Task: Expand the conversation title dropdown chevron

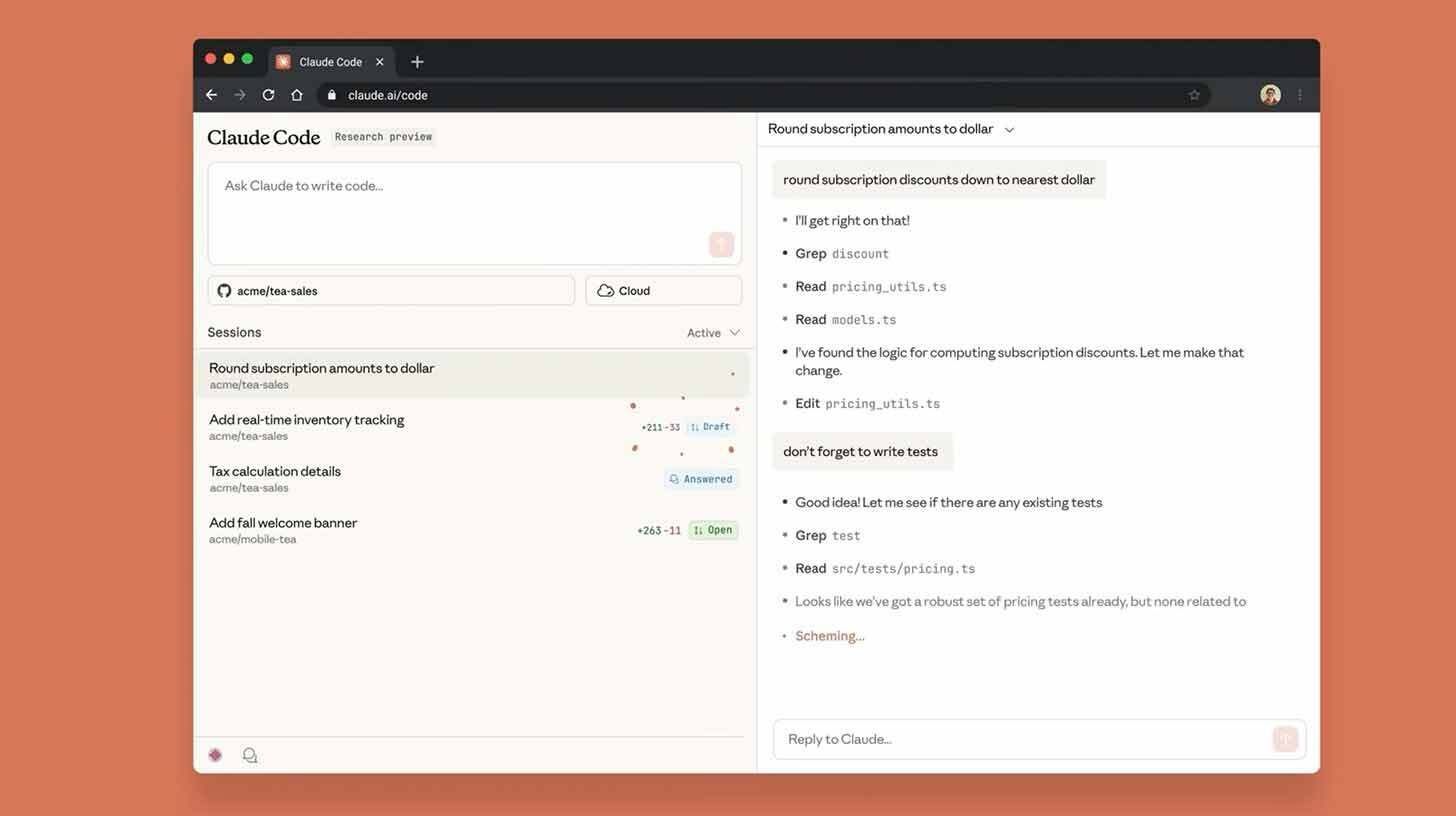Action: click(x=1009, y=130)
